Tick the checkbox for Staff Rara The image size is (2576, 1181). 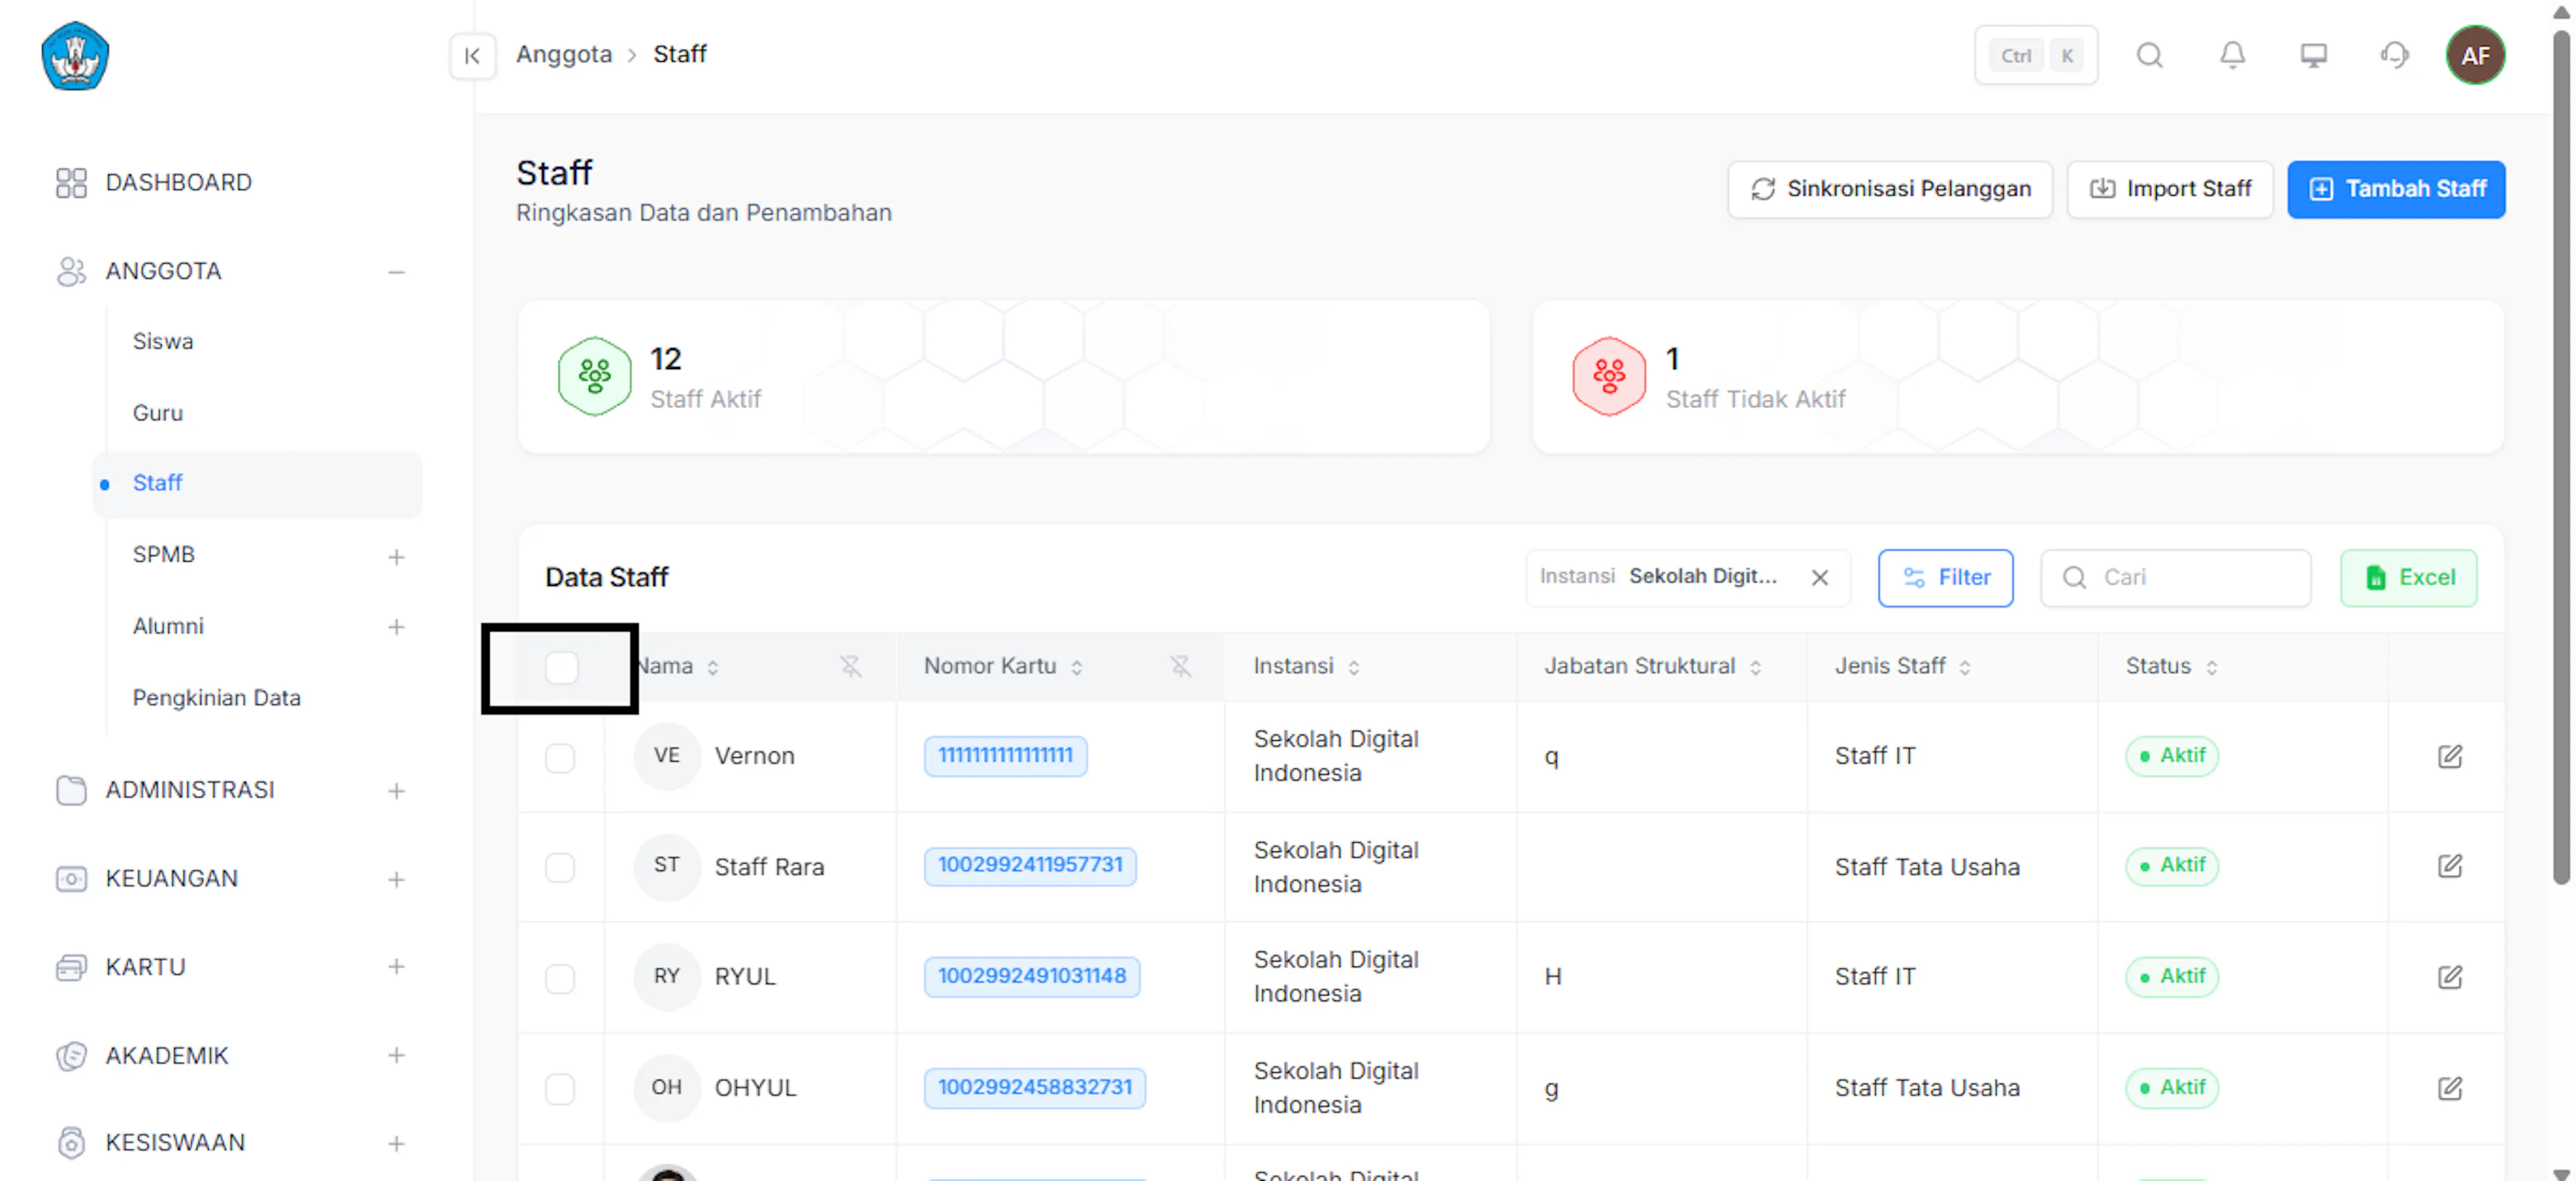560,867
